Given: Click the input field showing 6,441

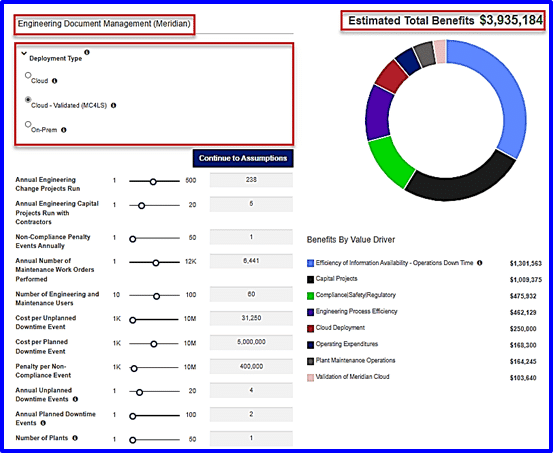Looking at the screenshot, I should pos(251,261).
